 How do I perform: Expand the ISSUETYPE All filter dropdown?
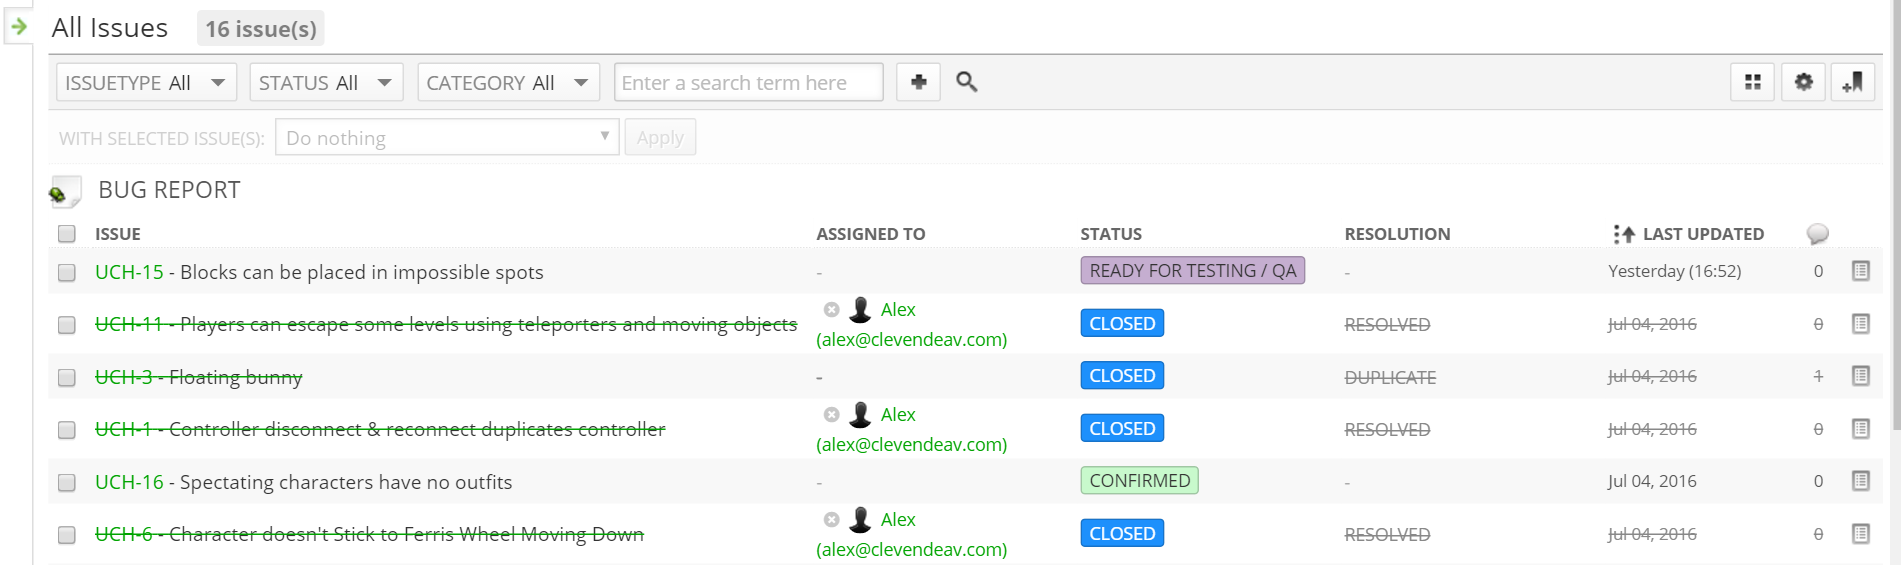(x=146, y=82)
